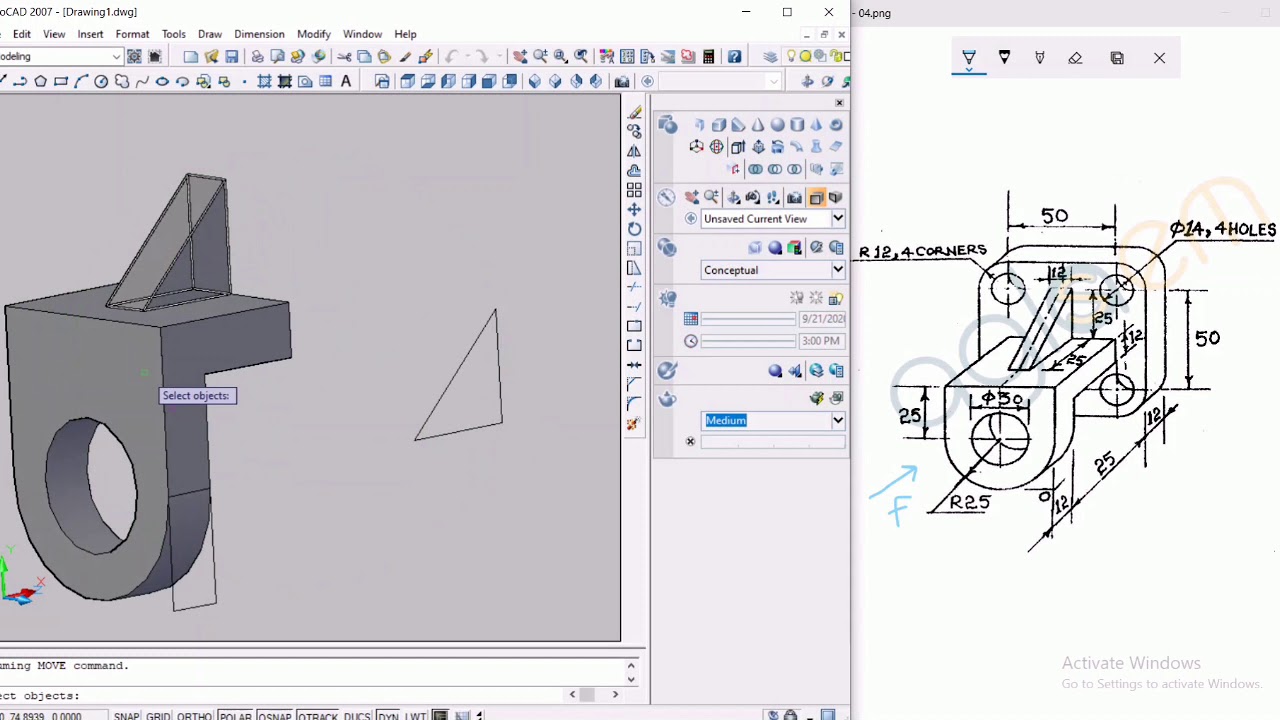The image size is (1280, 720).
Task: Open the Tools menu
Action: point(174,34)
